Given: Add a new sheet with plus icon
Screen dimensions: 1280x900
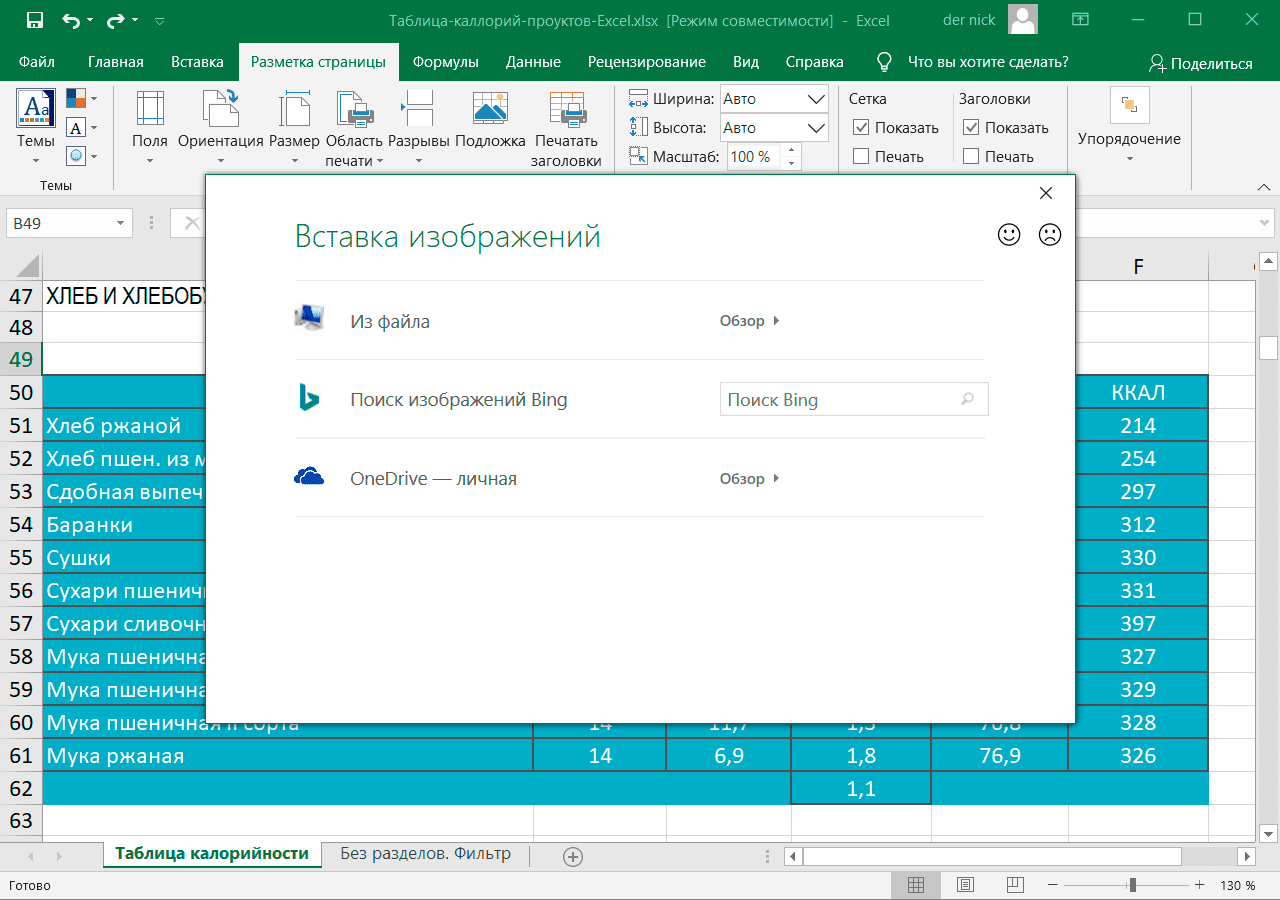Looking at the screenshot, I should (x=572, y=856).
